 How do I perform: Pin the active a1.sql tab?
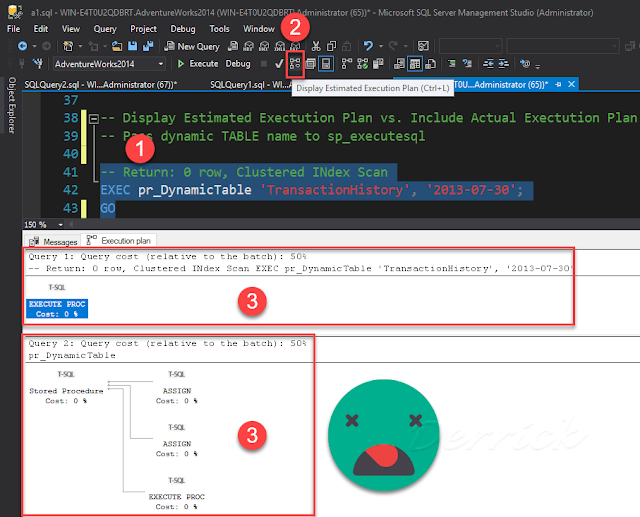click(x=558, y=84)
